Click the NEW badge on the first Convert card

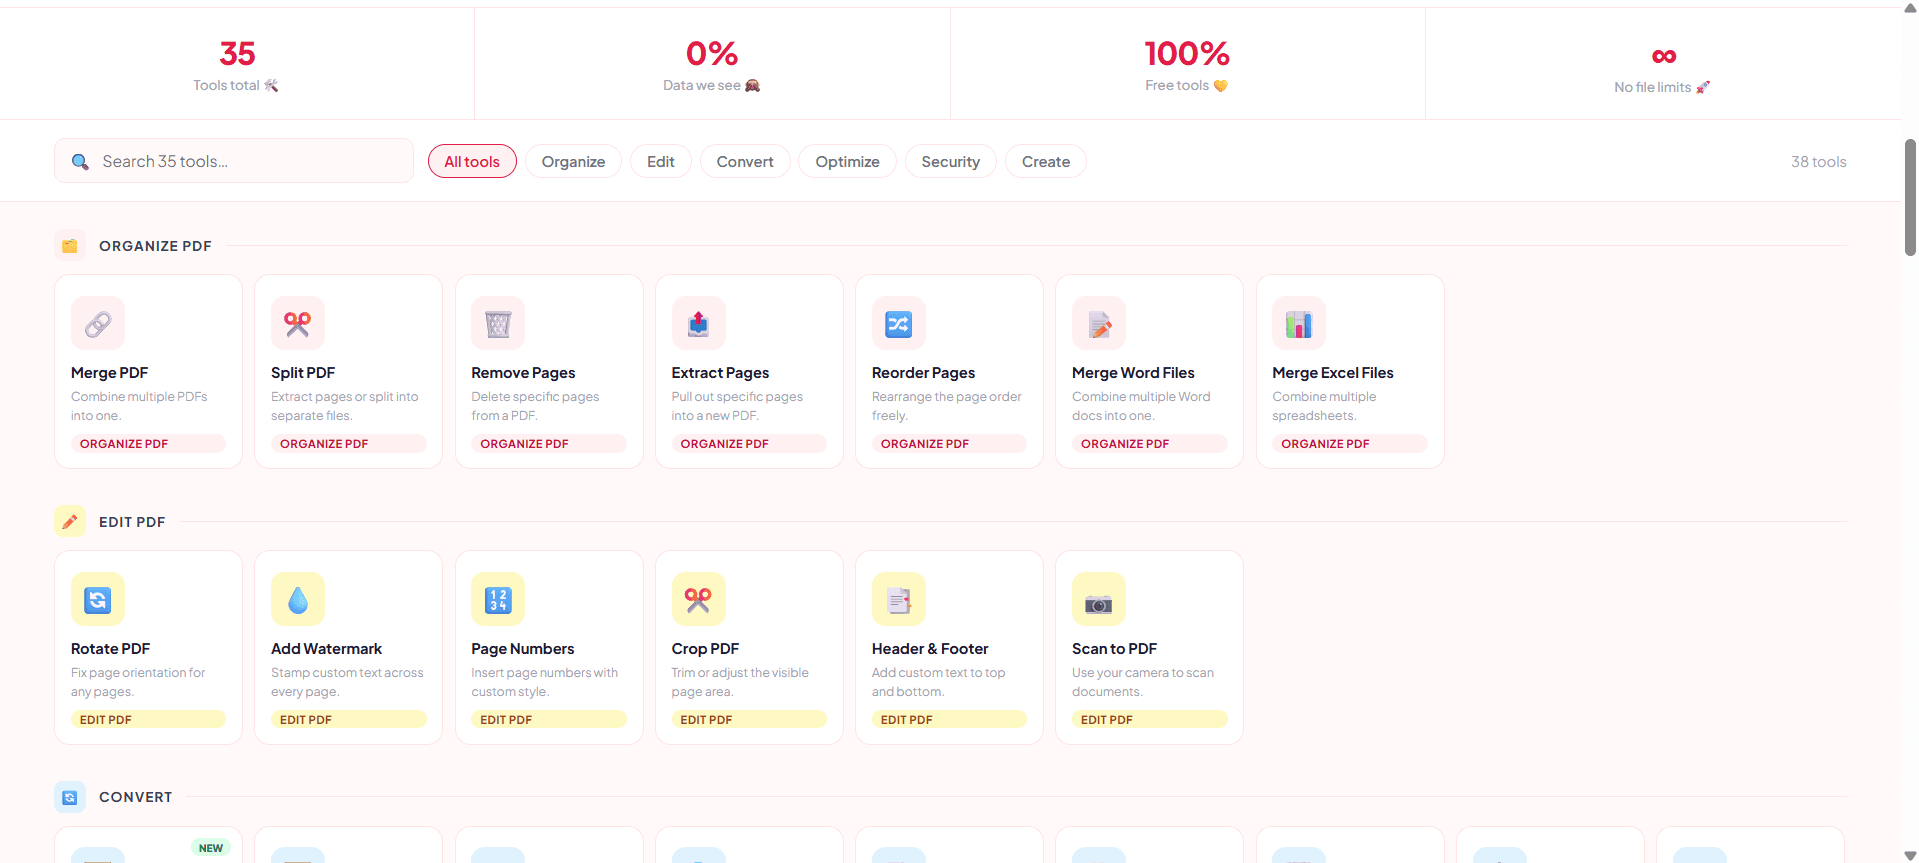(x=211, y=848)
